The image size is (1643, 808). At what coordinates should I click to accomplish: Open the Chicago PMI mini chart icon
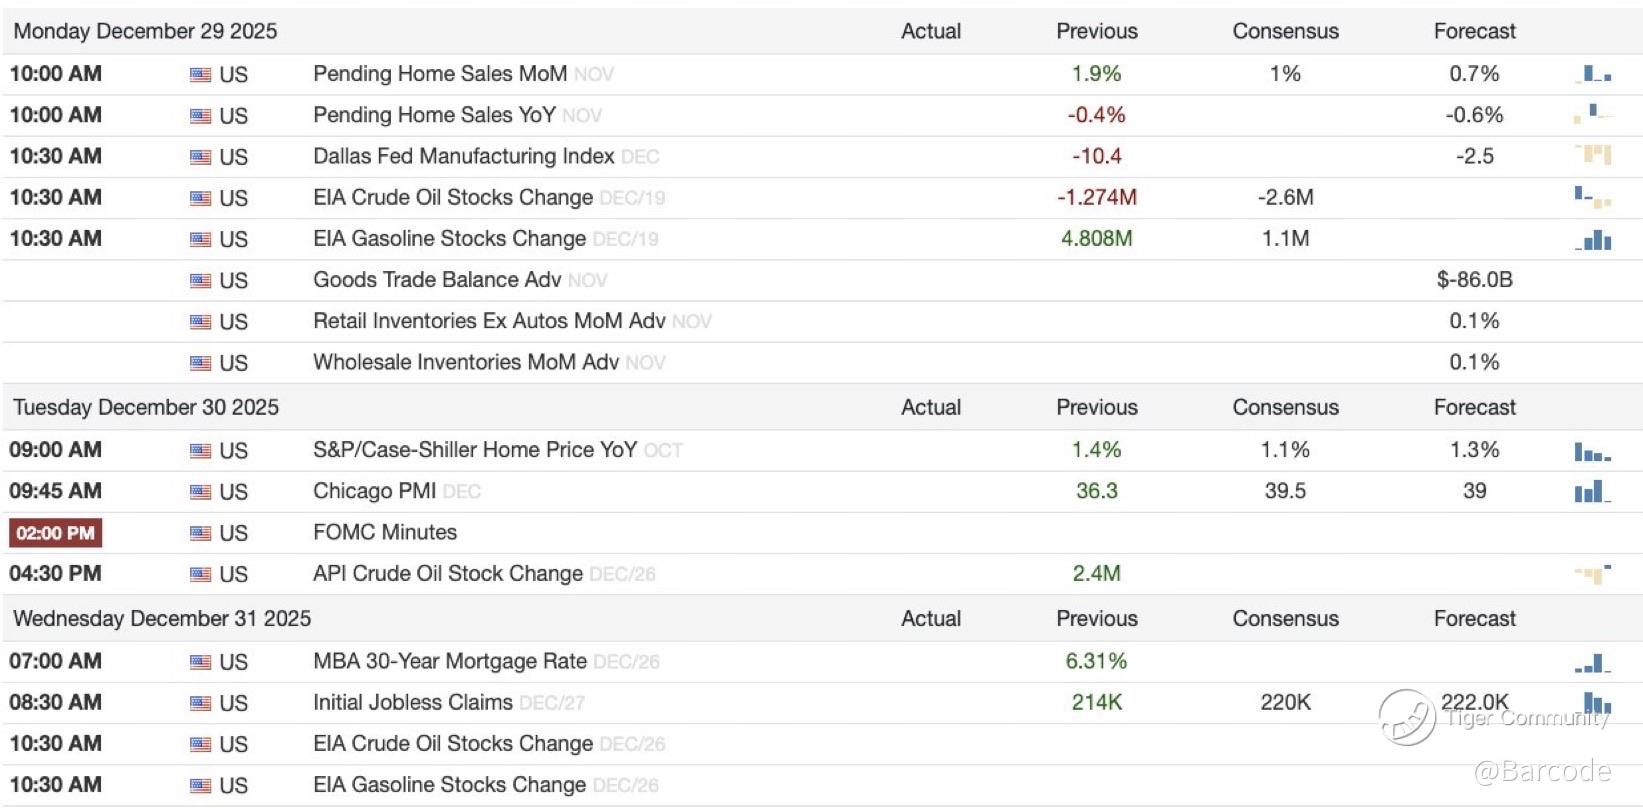pos(1592,491)
